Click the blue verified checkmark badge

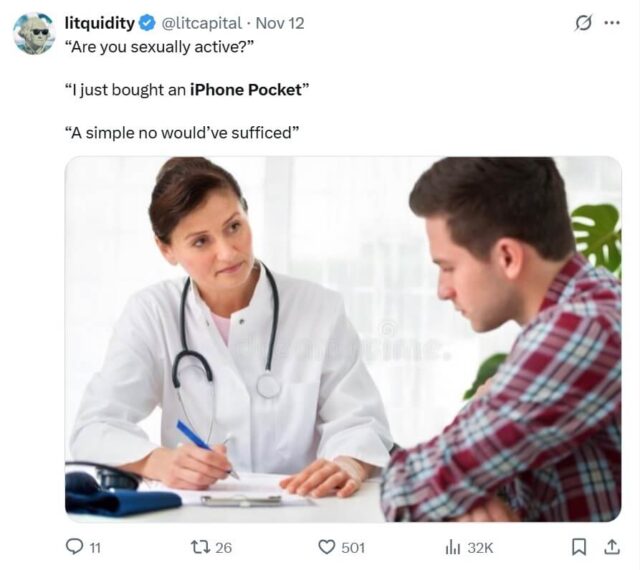147,23
